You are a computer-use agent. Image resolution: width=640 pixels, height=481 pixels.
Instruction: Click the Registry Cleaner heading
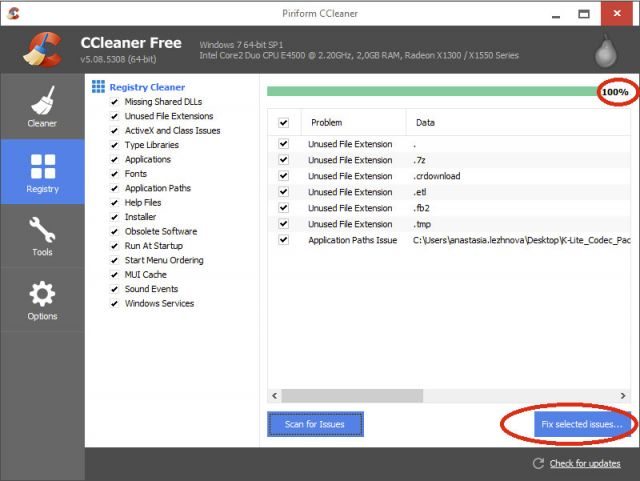coord(147,87)
